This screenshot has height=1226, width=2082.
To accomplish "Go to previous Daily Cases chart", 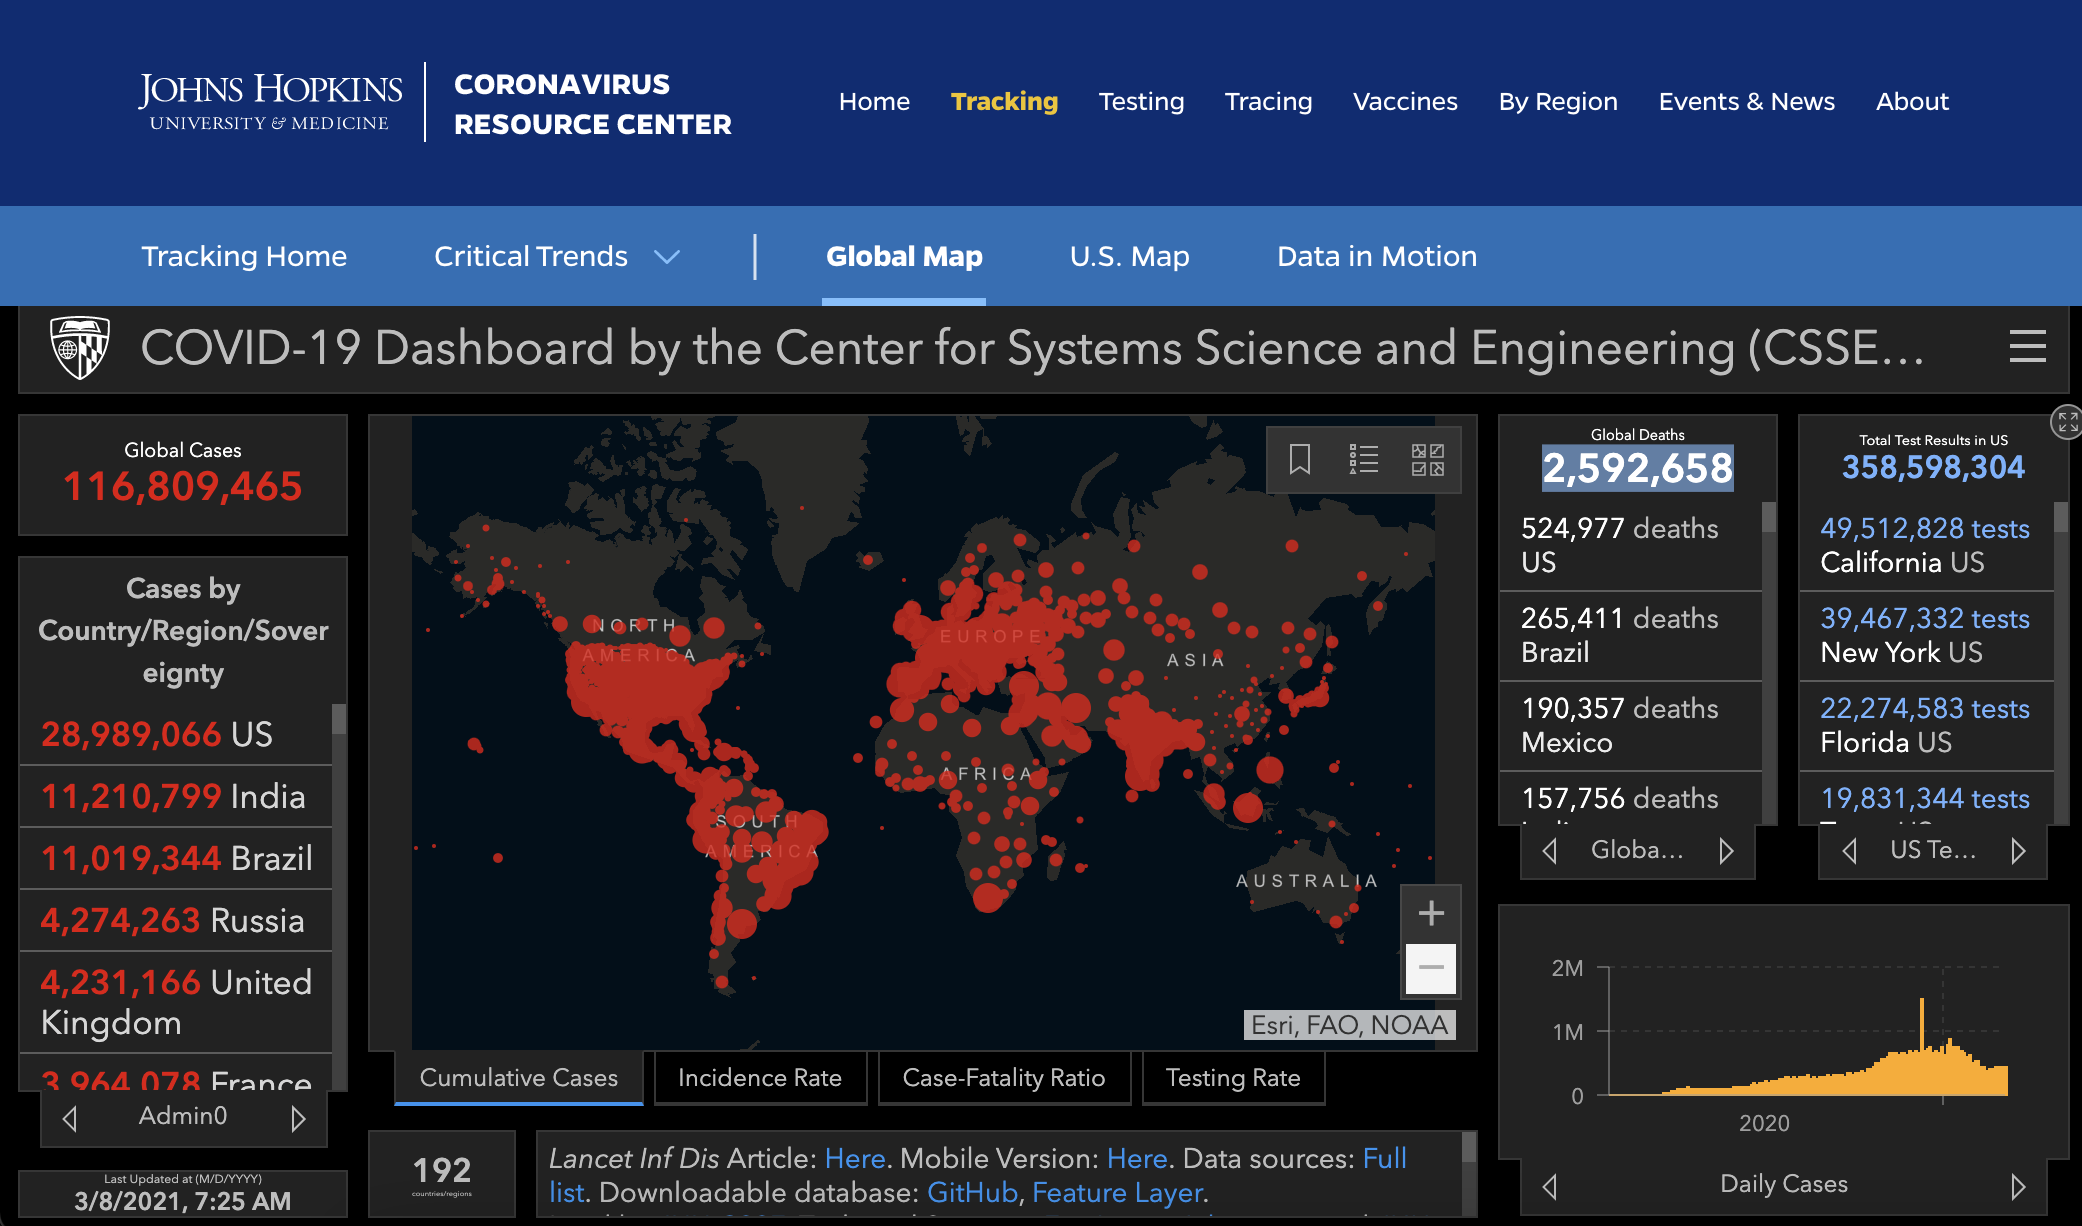I will pyautogui.click(x=1550, y=1186).
